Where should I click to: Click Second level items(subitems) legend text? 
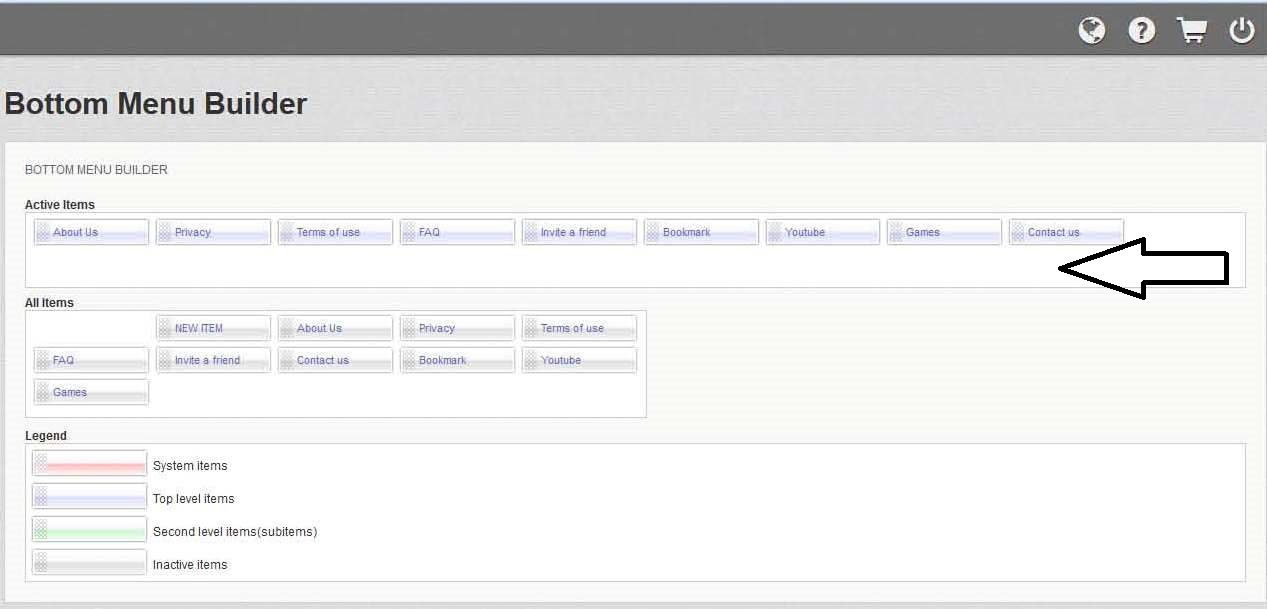click(x=235, y=532)
